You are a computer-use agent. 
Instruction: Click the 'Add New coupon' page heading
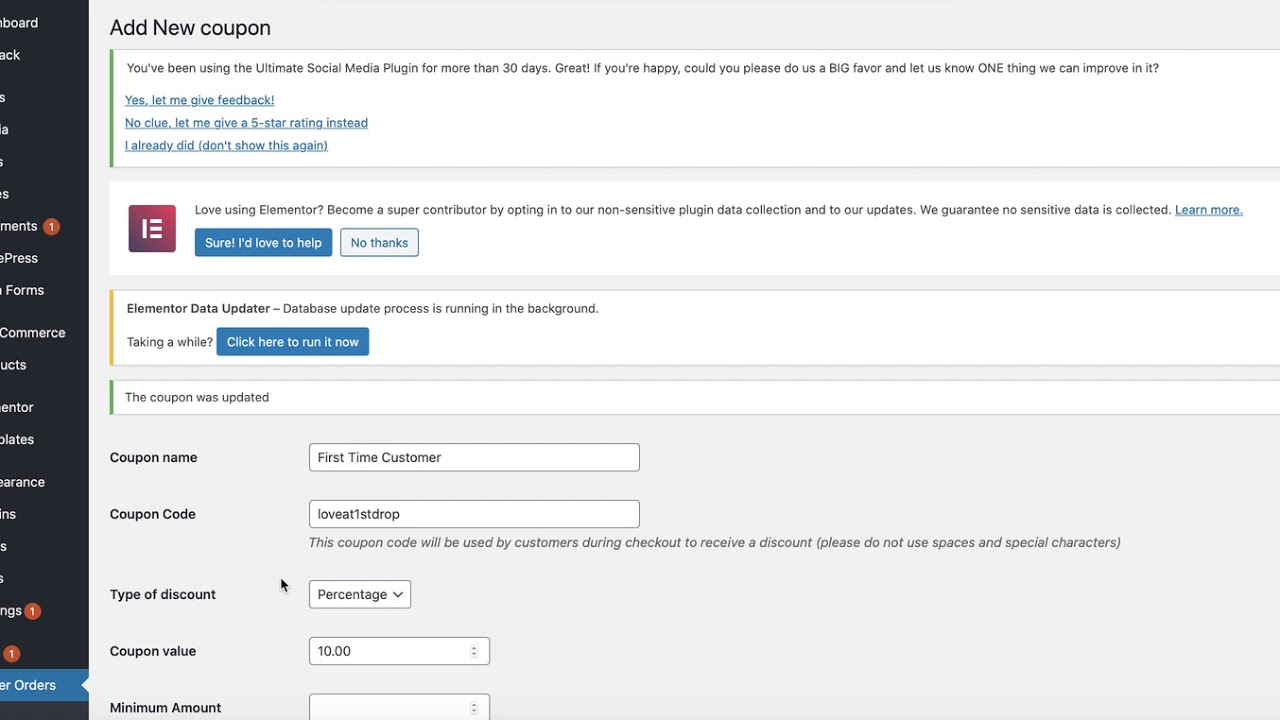[x=190, y=28]
